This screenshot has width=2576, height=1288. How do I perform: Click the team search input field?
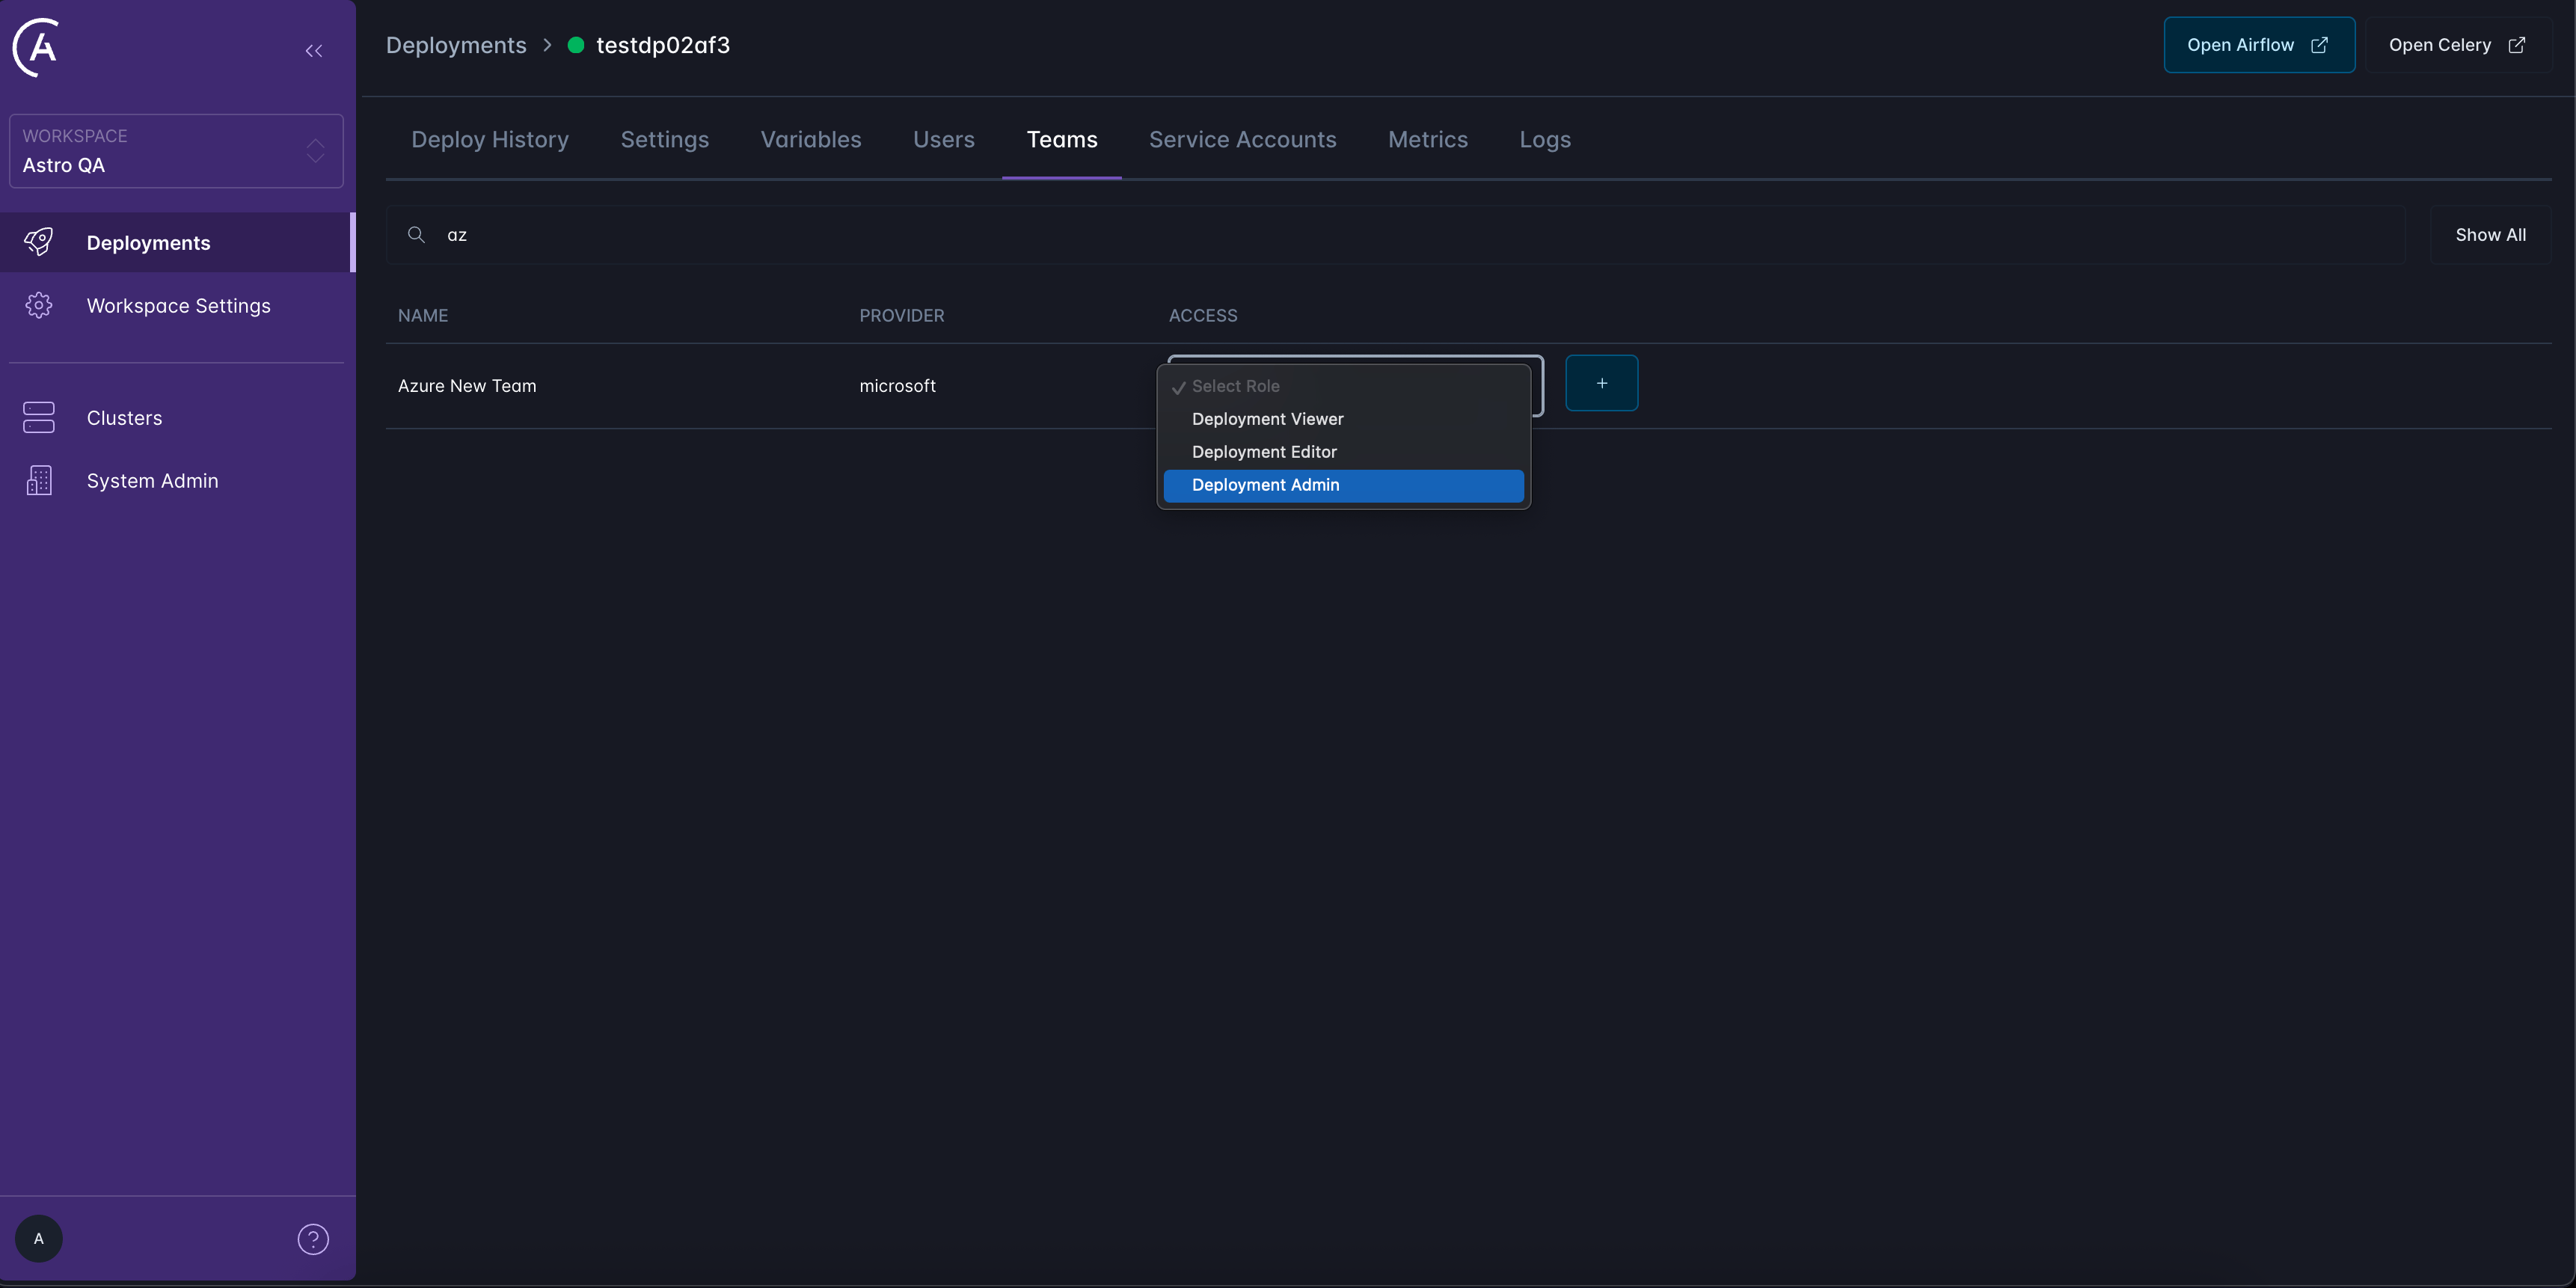(x=1395, y=235)
